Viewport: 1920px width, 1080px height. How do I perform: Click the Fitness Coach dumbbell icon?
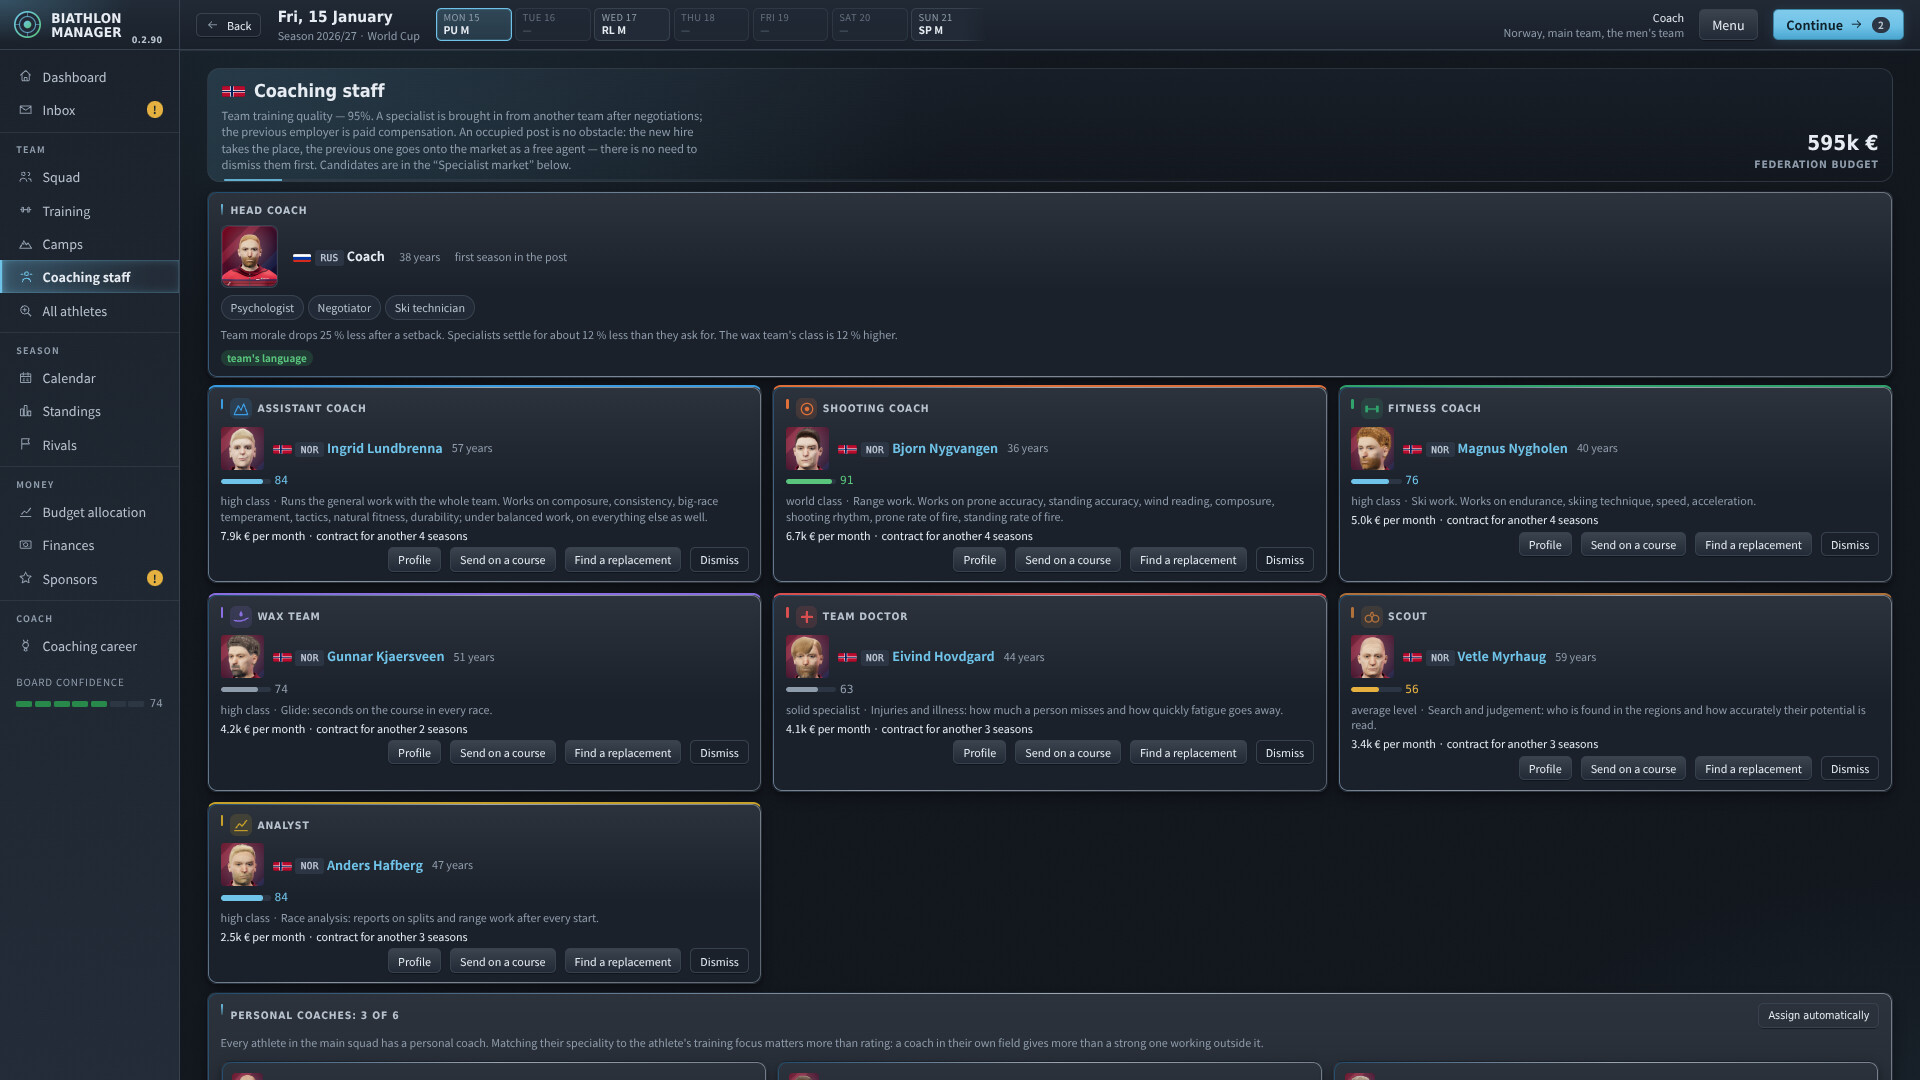tap(1372, 408)
